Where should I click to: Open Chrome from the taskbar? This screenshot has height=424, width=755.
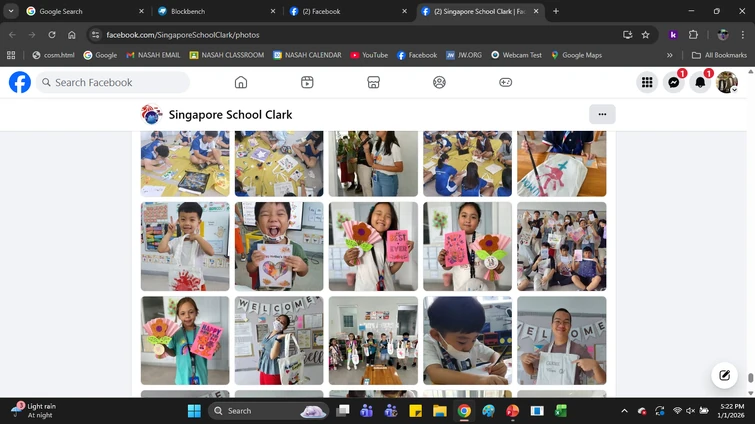tap(464, 411)
